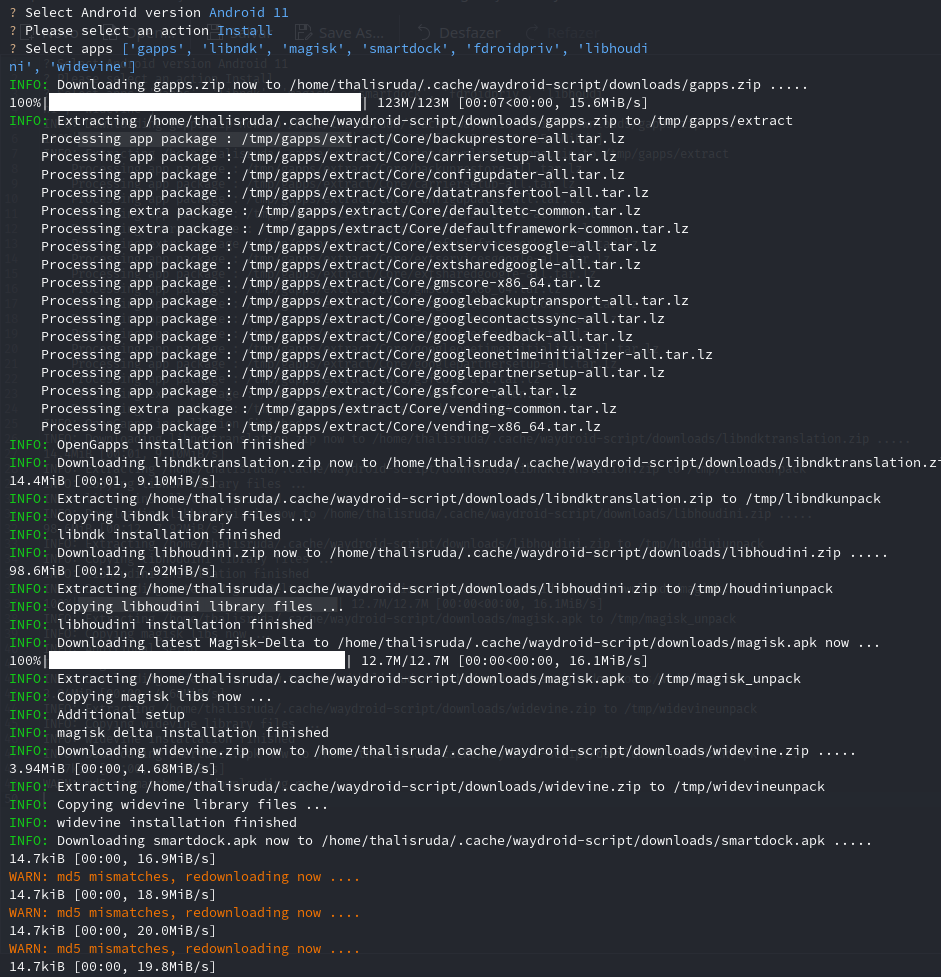Screen dimensions: 941x977
Task: Click the 'Install' action answer
Action: [245, 31]
